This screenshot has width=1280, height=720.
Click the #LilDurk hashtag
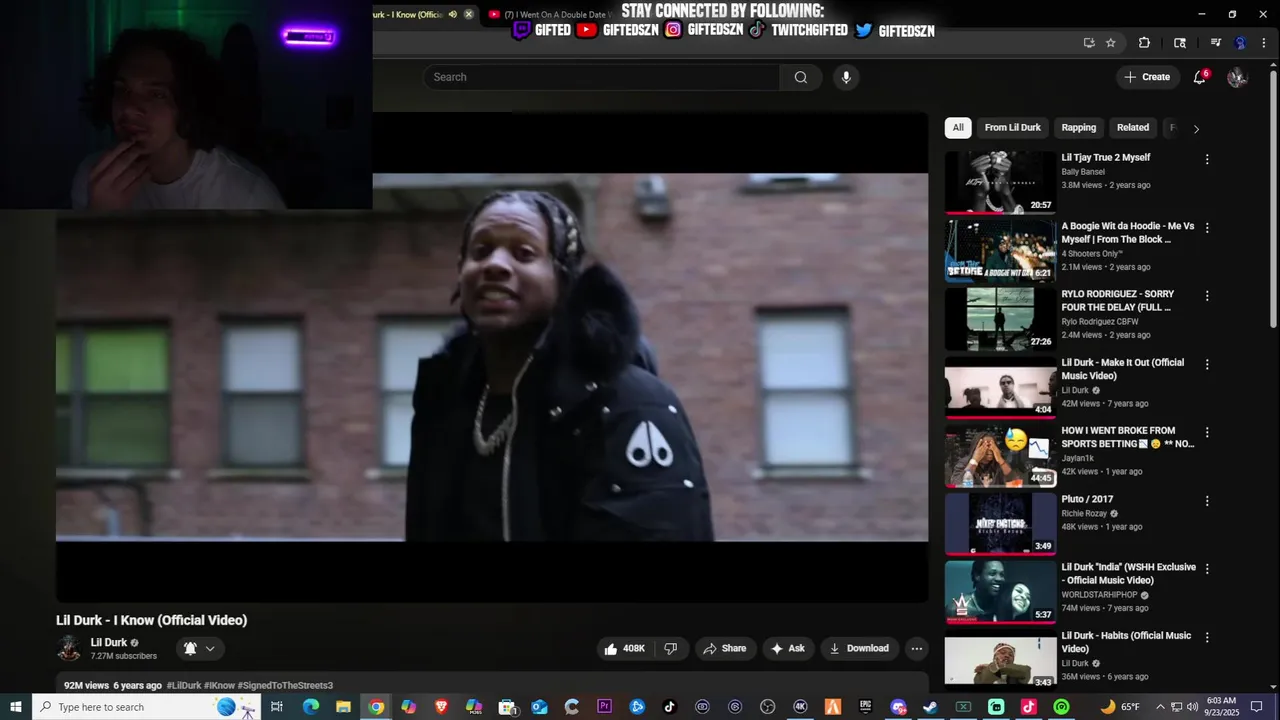click(x=184, y=685)
